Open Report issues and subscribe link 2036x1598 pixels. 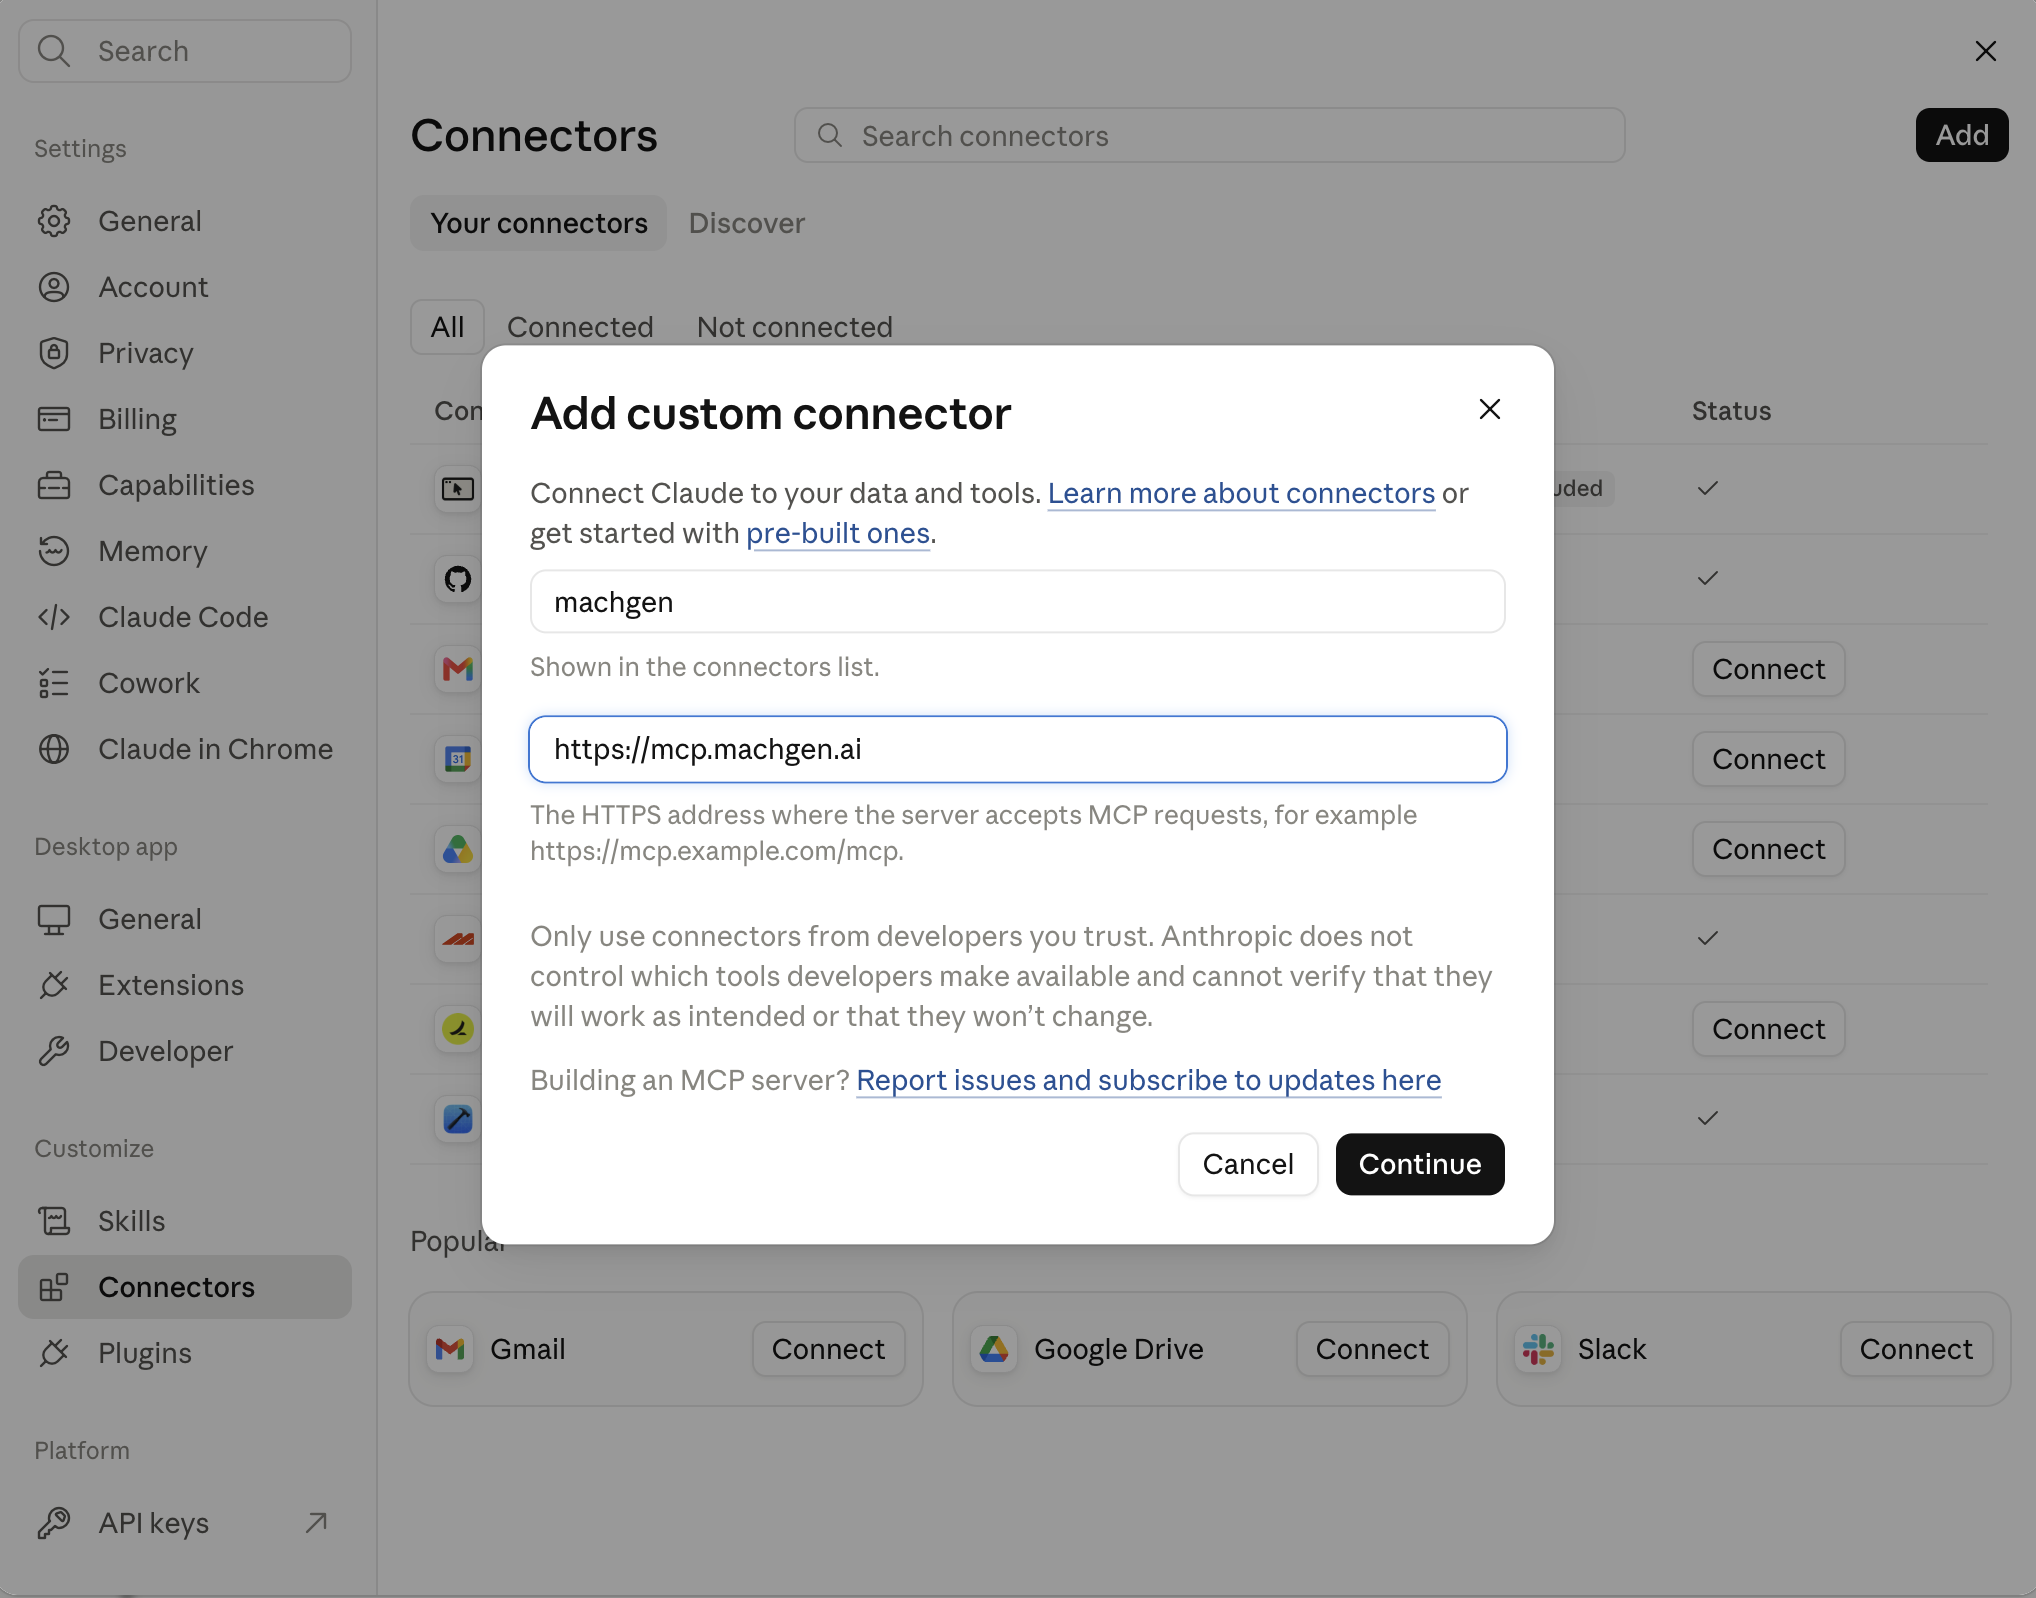tap(1148, 1080)
